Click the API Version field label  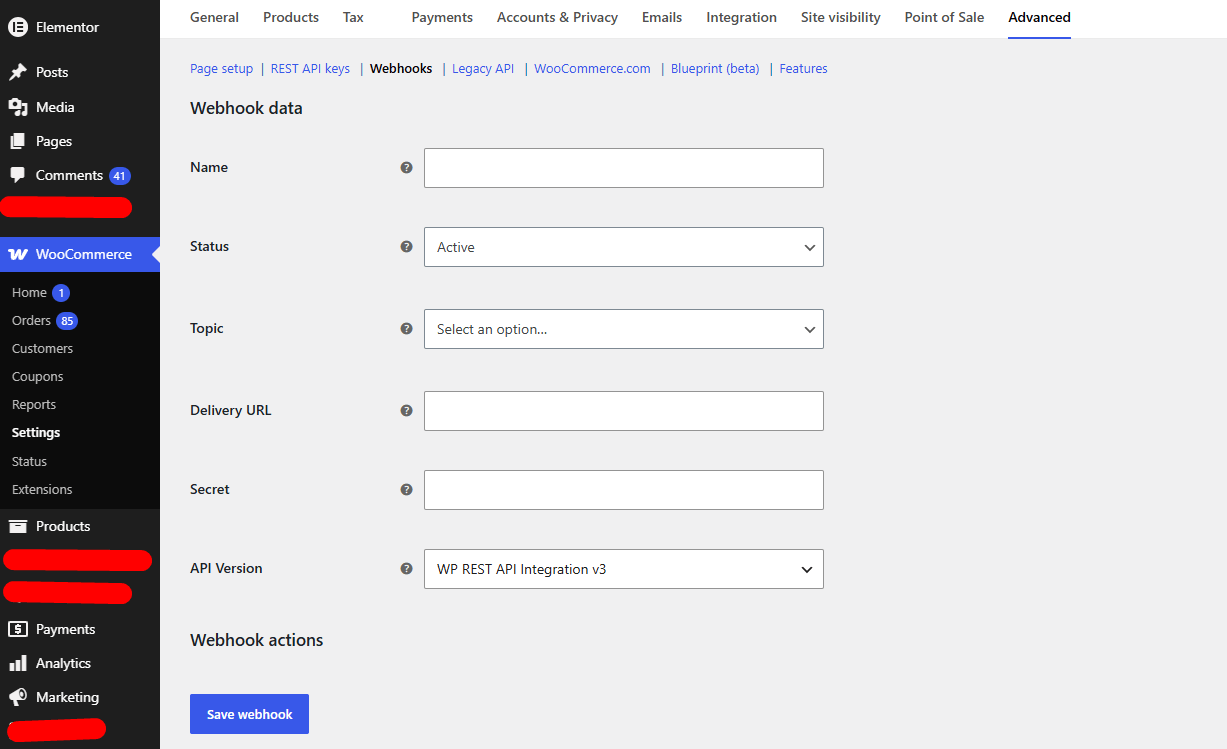point(226,568)
